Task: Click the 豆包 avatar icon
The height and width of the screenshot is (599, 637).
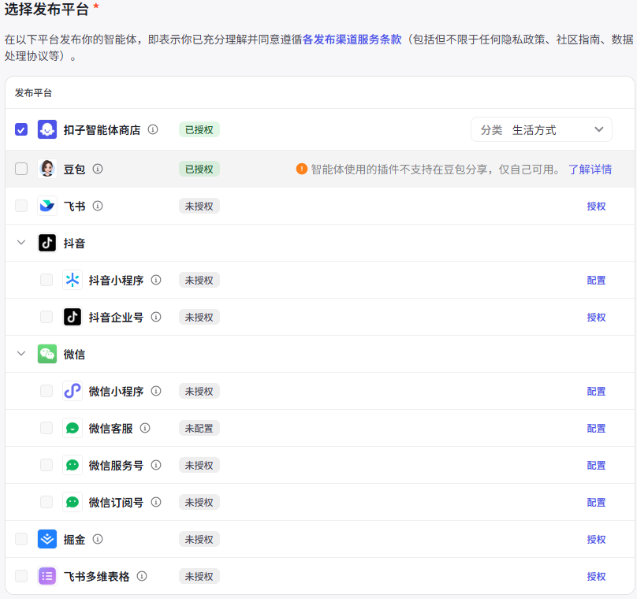Action: (47, 169)
